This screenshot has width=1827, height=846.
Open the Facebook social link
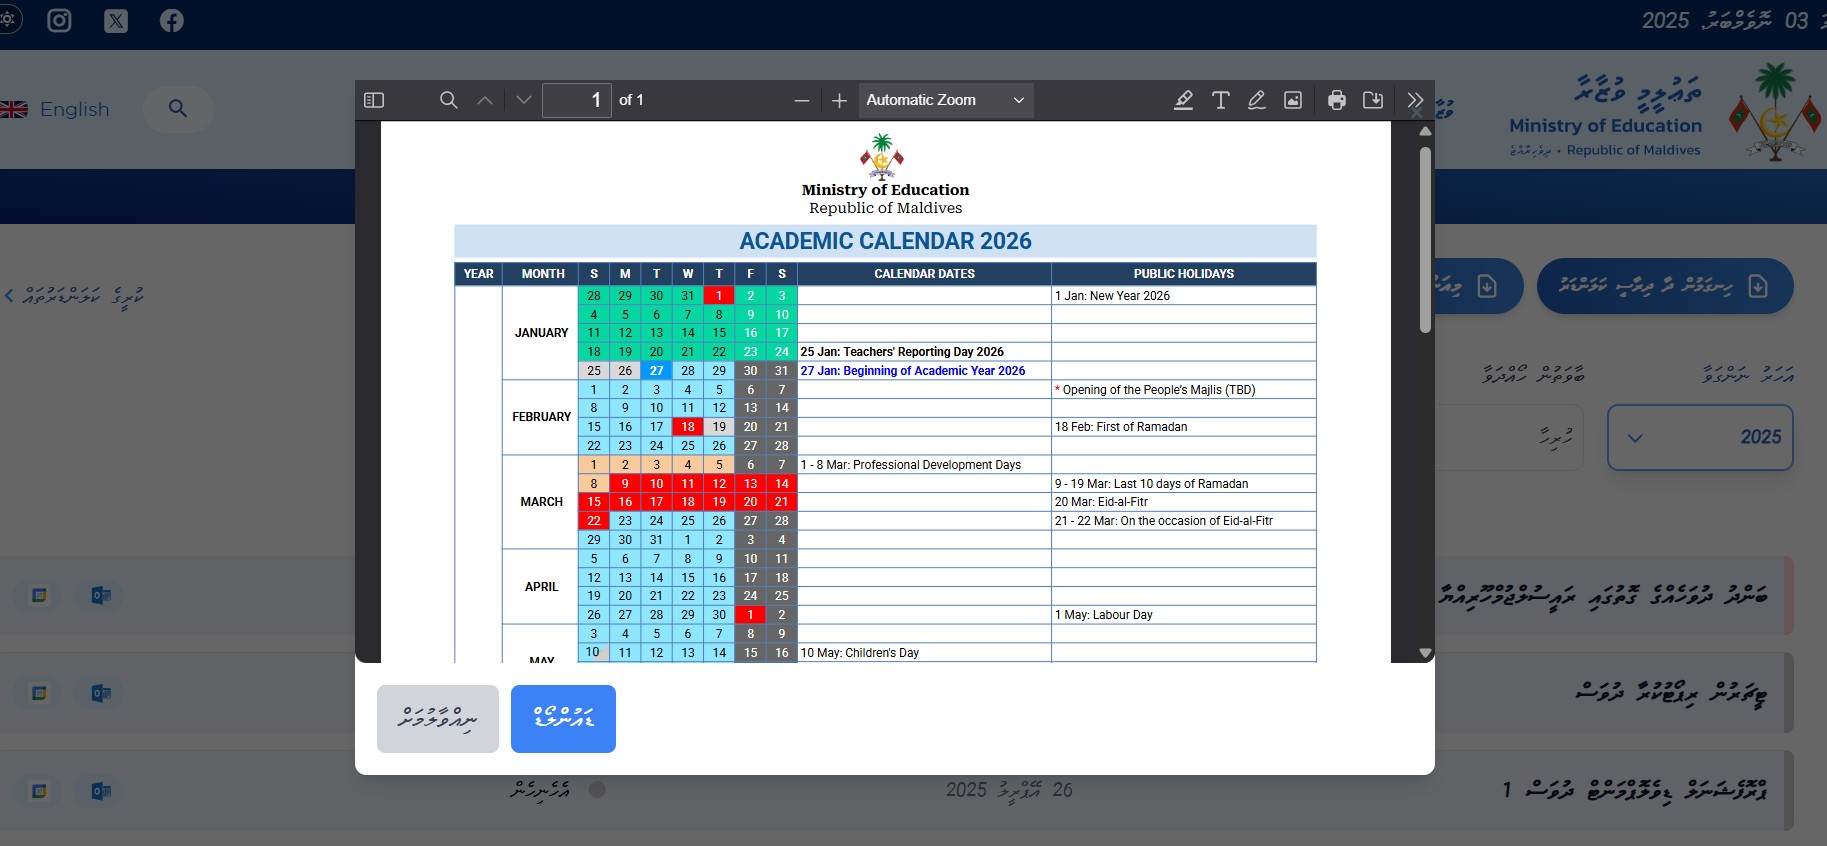(x=172, y=20)
